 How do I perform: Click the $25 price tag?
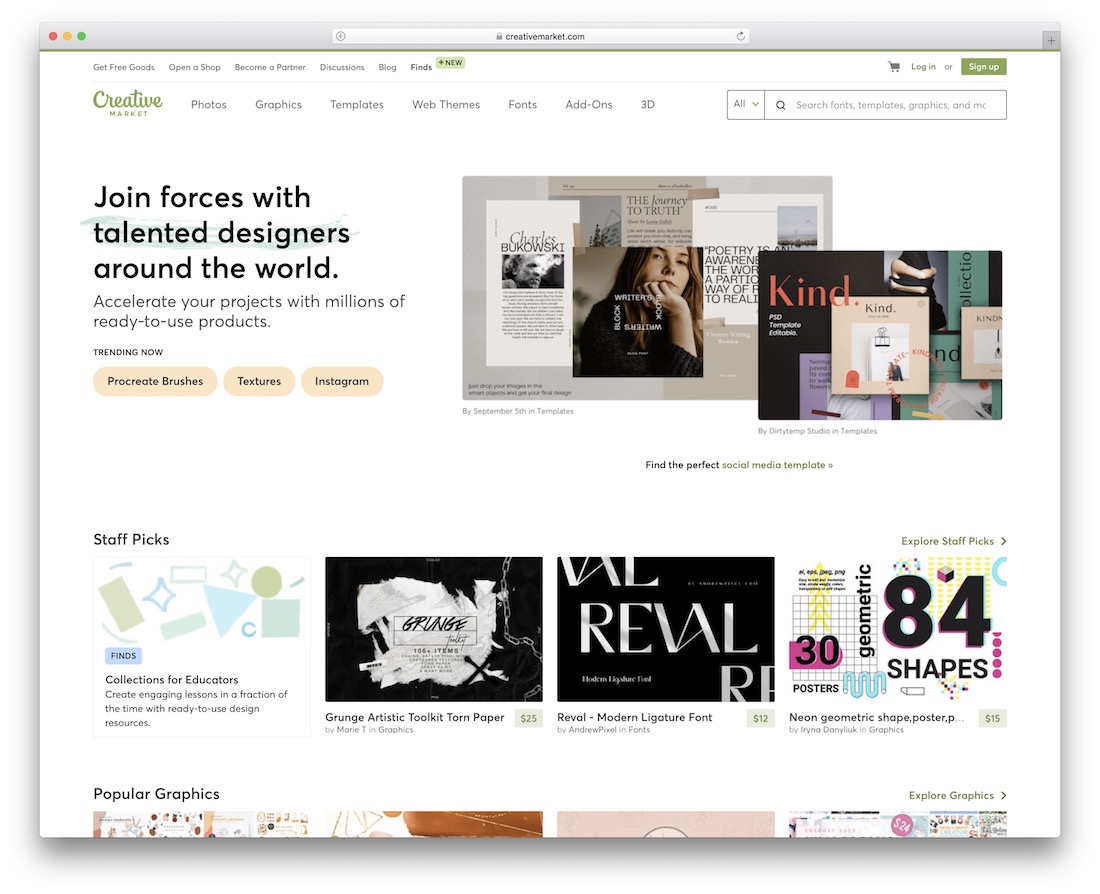click(528, 719)
